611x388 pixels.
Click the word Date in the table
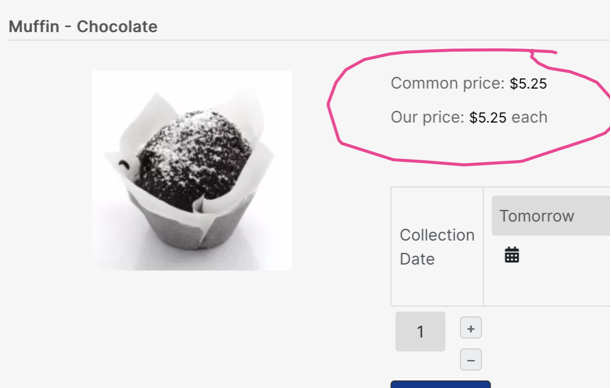tap(417, 259)
